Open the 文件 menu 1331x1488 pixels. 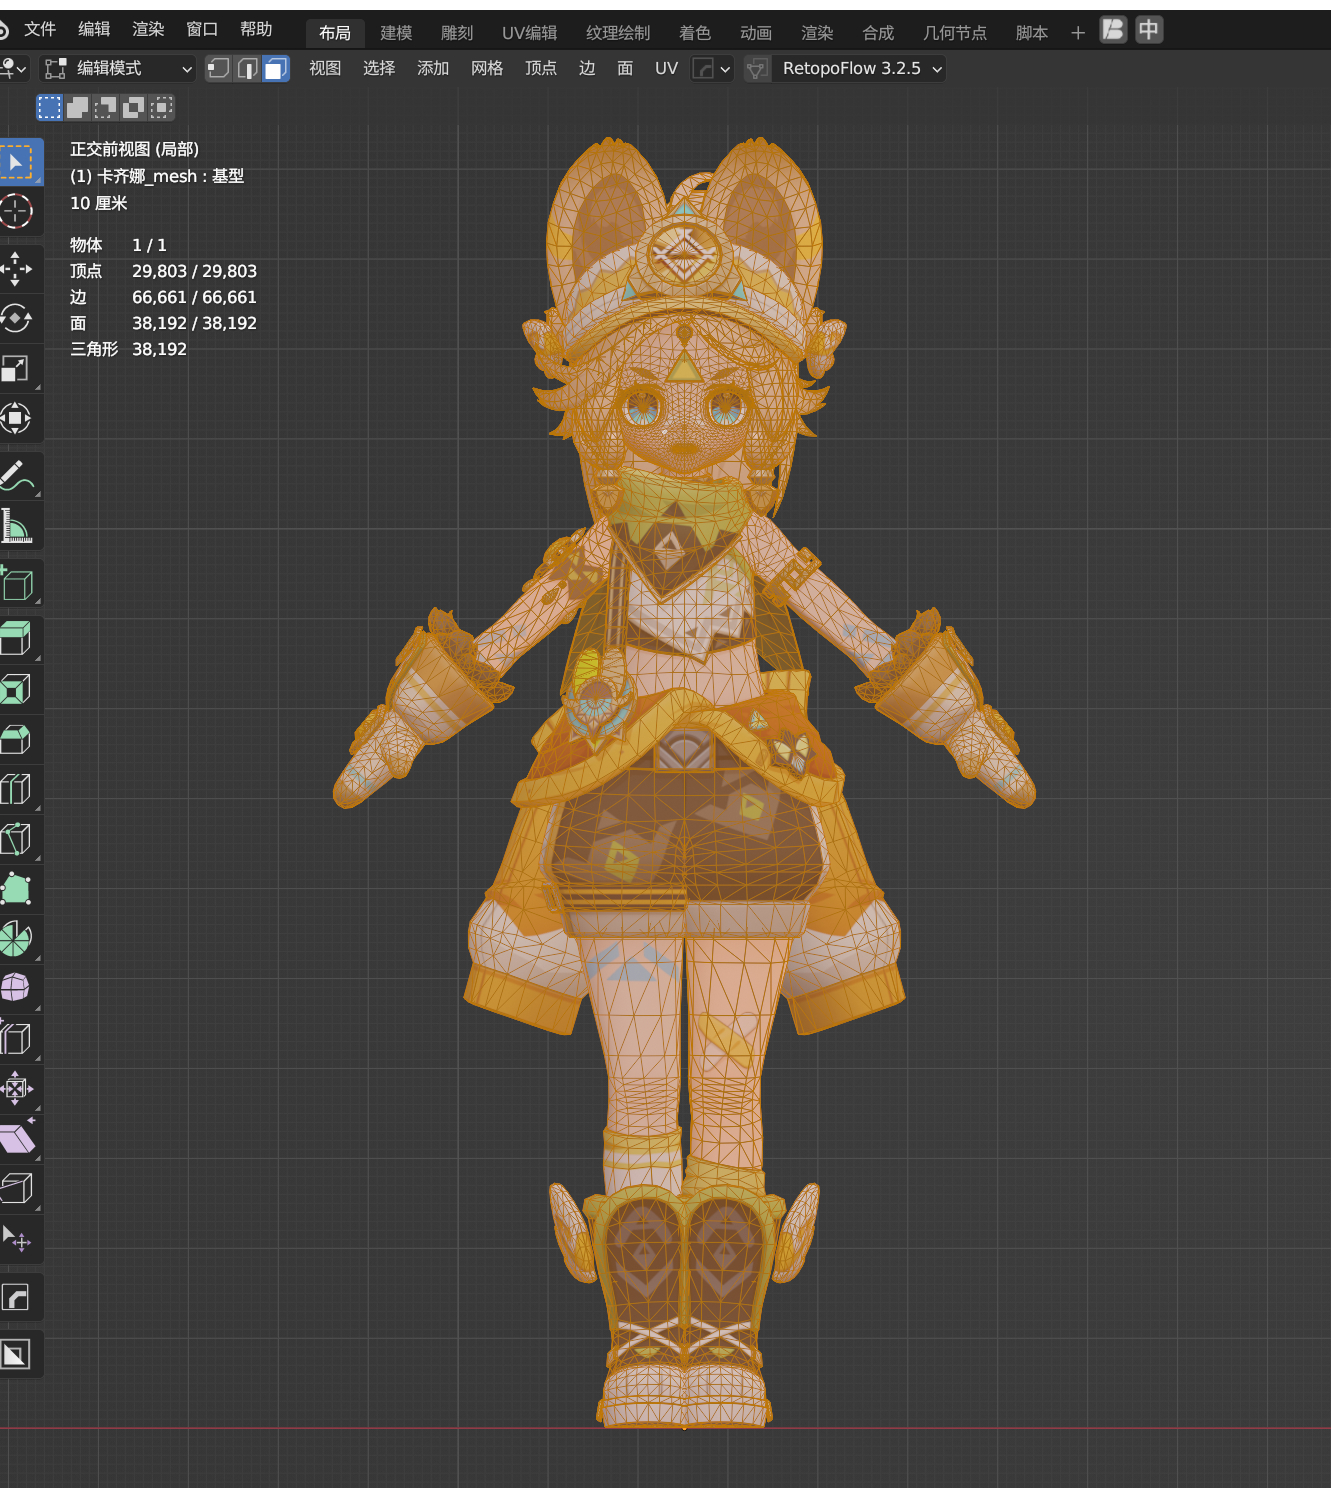[40, 29]
